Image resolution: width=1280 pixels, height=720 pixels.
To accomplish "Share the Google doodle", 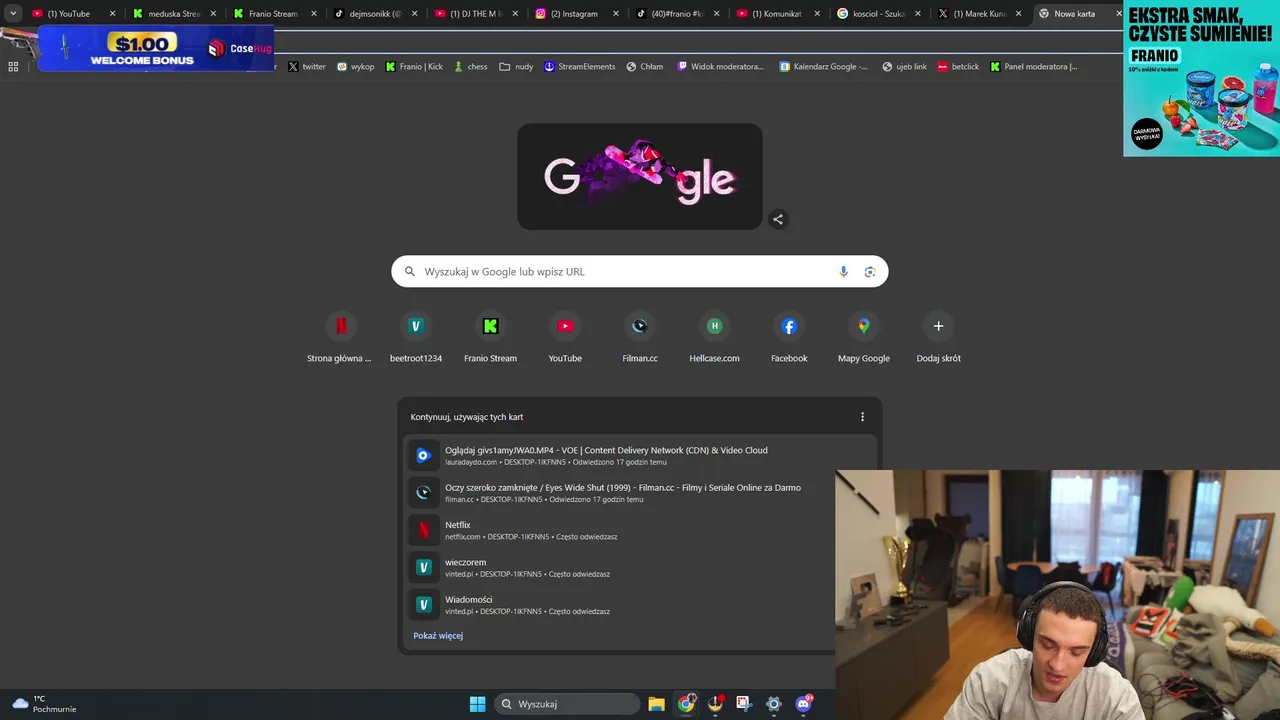I will pos(778,219).
